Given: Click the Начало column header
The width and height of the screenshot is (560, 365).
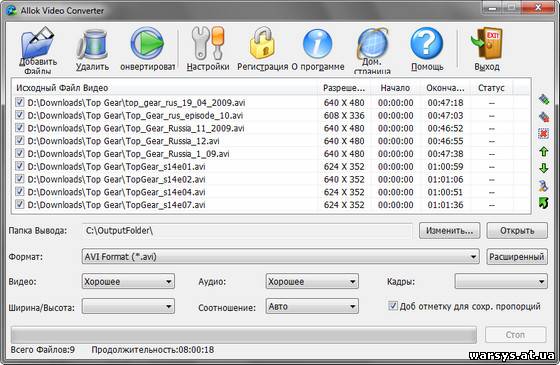Looking at the screenshot, I should point(395,88).
